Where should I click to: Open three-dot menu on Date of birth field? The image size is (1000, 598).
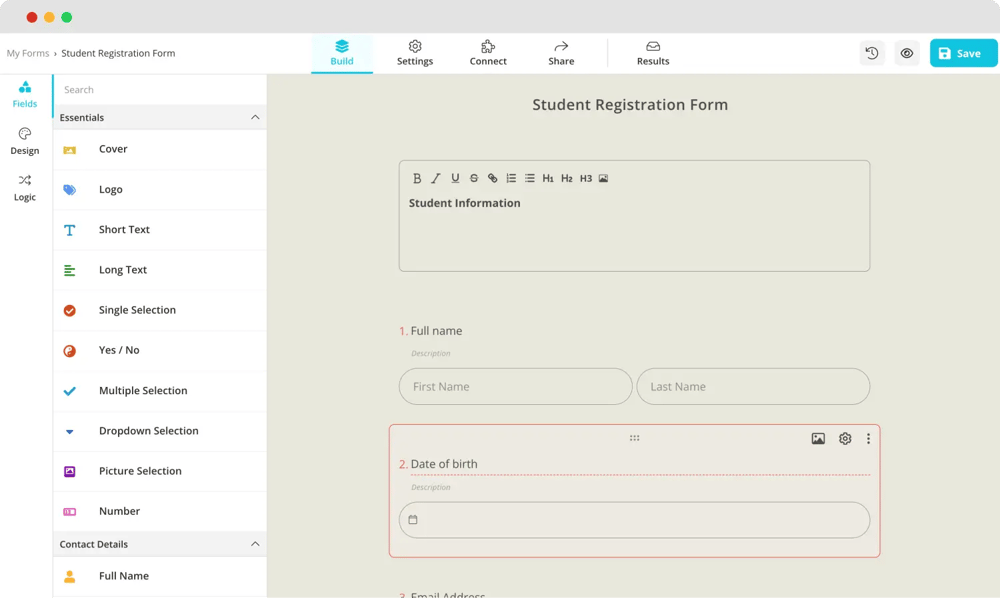(x=868, y=439)
